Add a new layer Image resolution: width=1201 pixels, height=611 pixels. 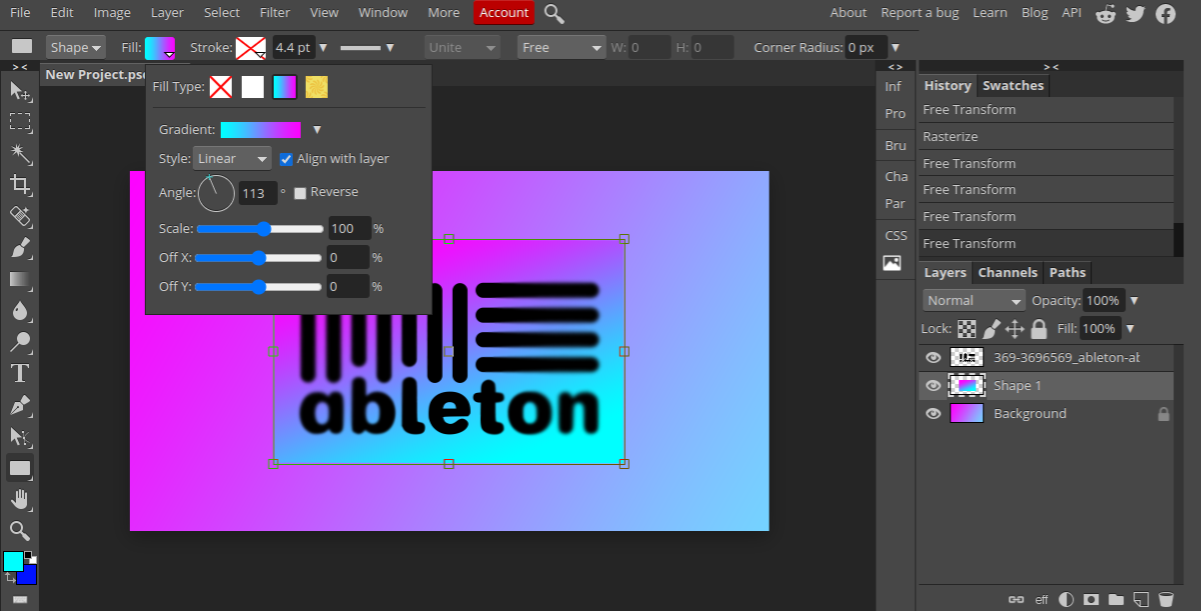click(x=1141, y=599)
